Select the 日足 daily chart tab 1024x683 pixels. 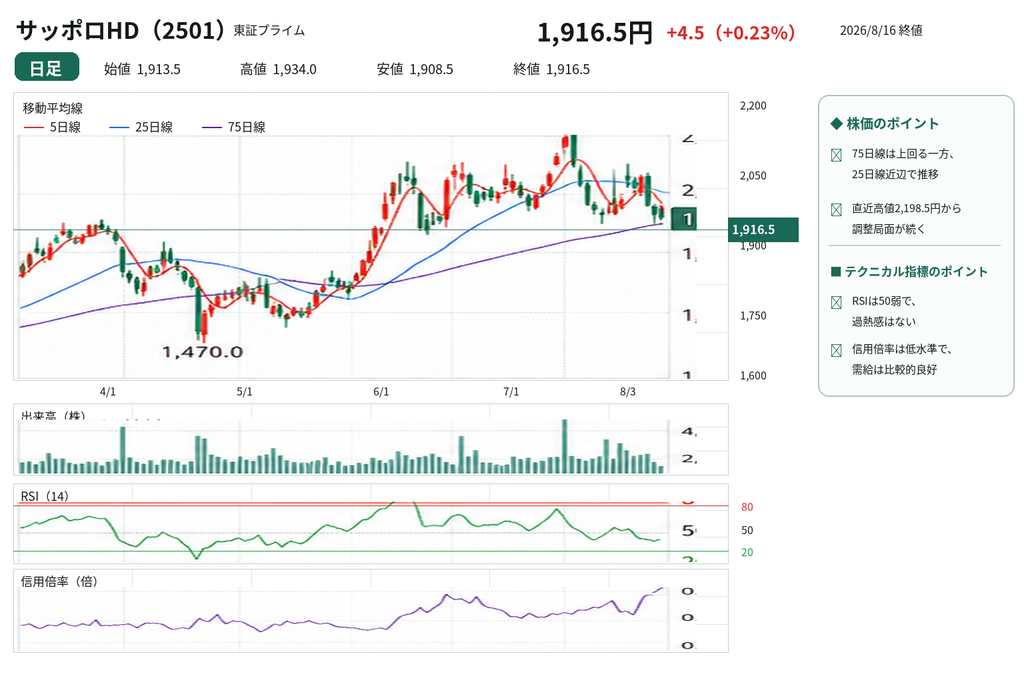[46, 67]
